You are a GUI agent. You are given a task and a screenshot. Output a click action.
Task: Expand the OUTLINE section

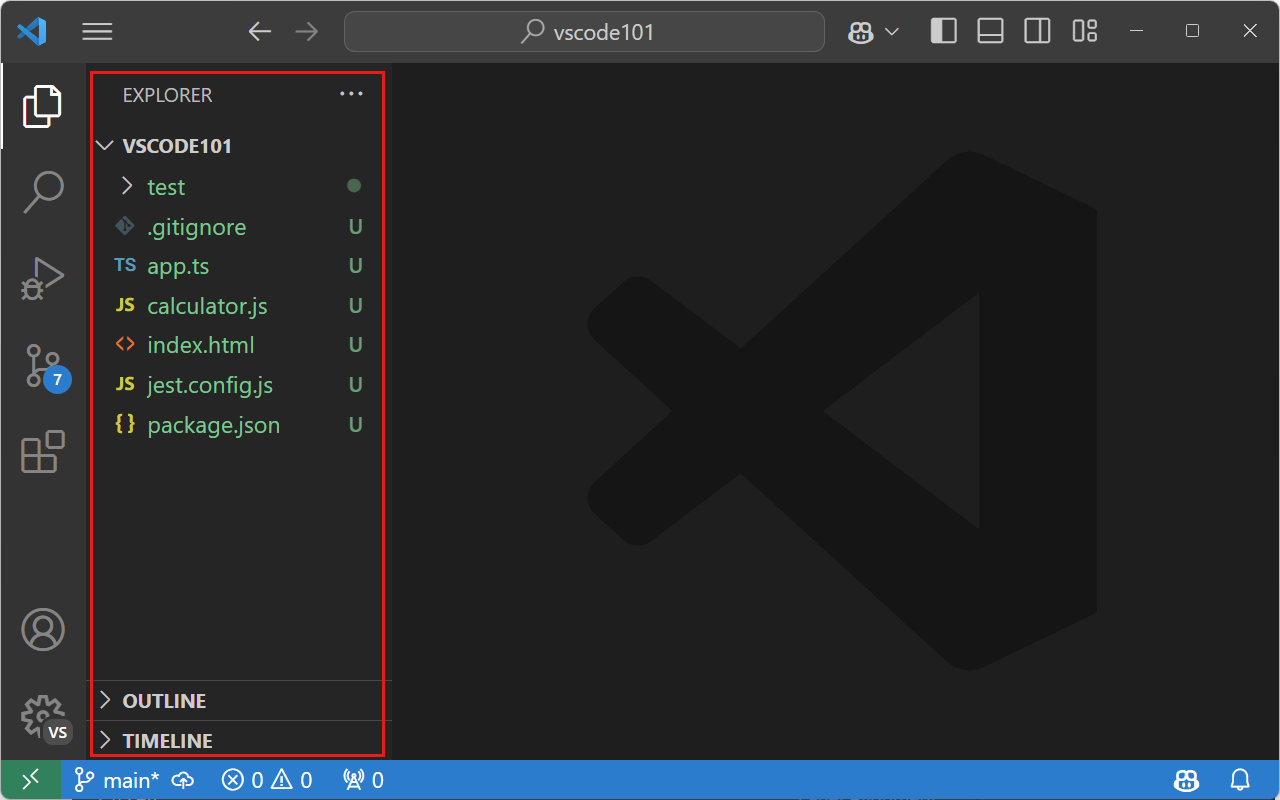point(165,700)
